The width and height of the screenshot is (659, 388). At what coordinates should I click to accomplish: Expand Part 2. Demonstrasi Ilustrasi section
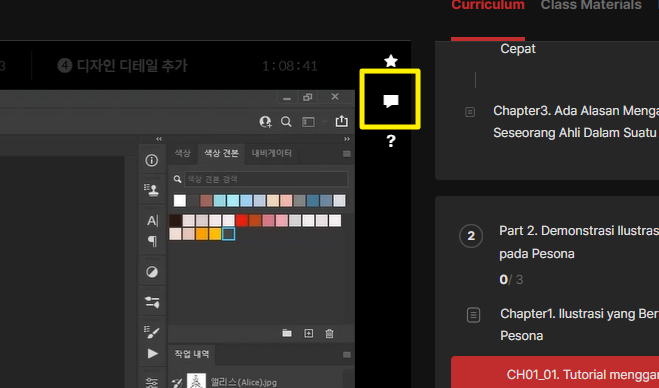pos(579,242)
